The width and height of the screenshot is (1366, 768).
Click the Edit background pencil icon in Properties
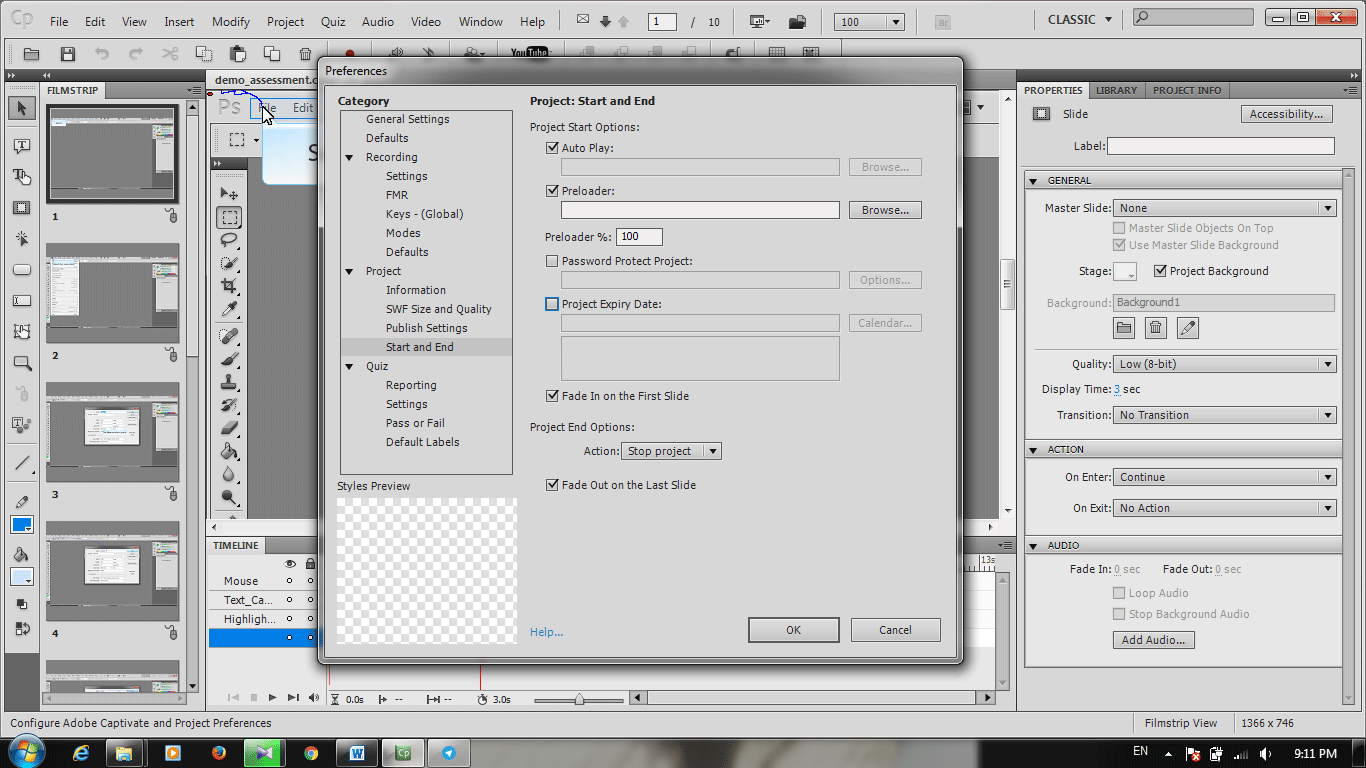pyautogui.click(x=1187, y=328)
